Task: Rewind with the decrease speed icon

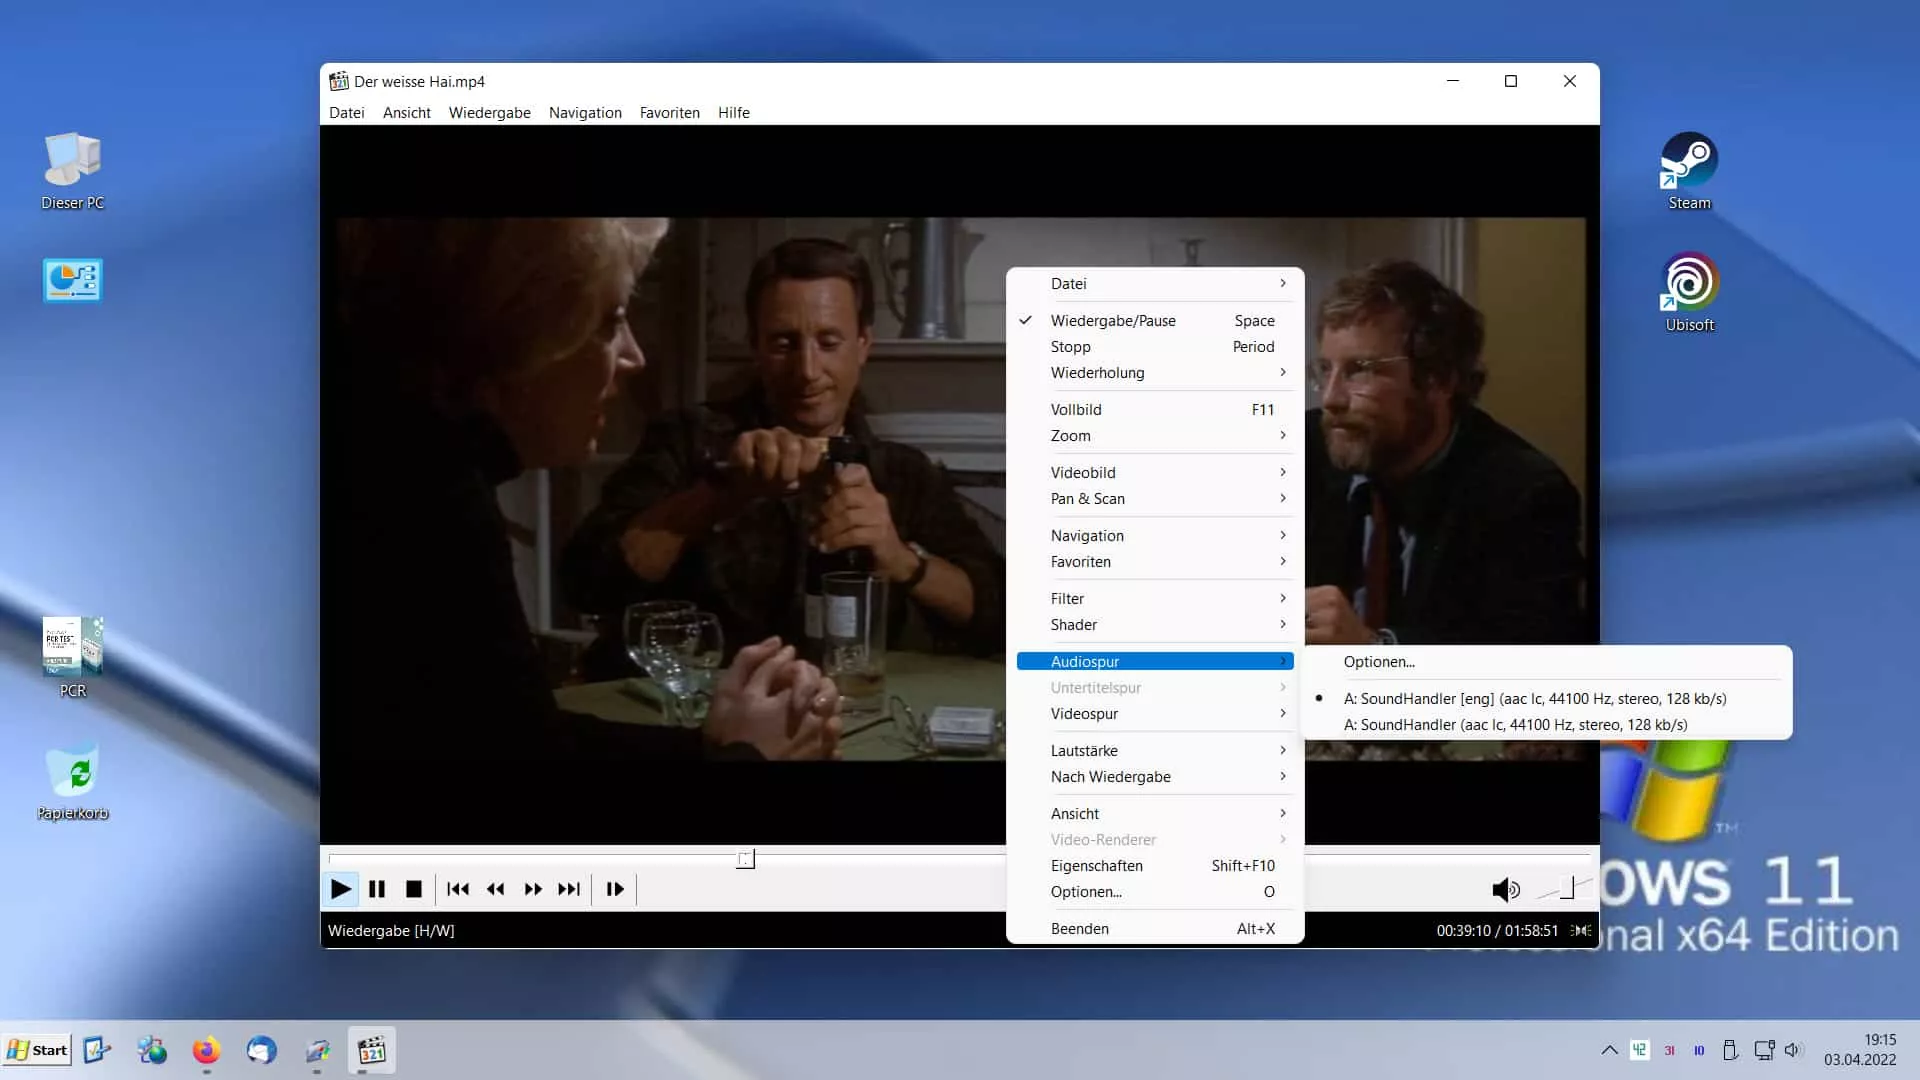Action: pyautogui.click(x=495, y=888)
